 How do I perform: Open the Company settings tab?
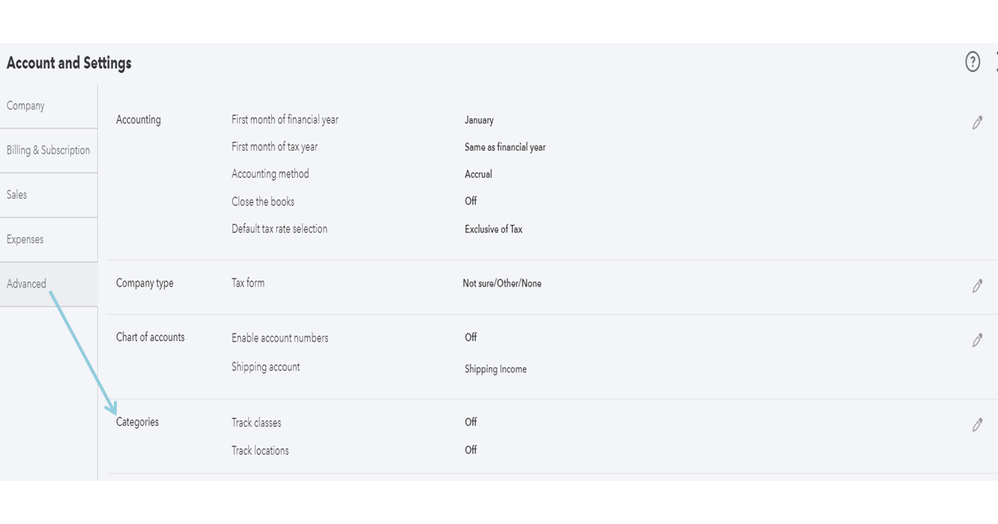tap(26, 106)
